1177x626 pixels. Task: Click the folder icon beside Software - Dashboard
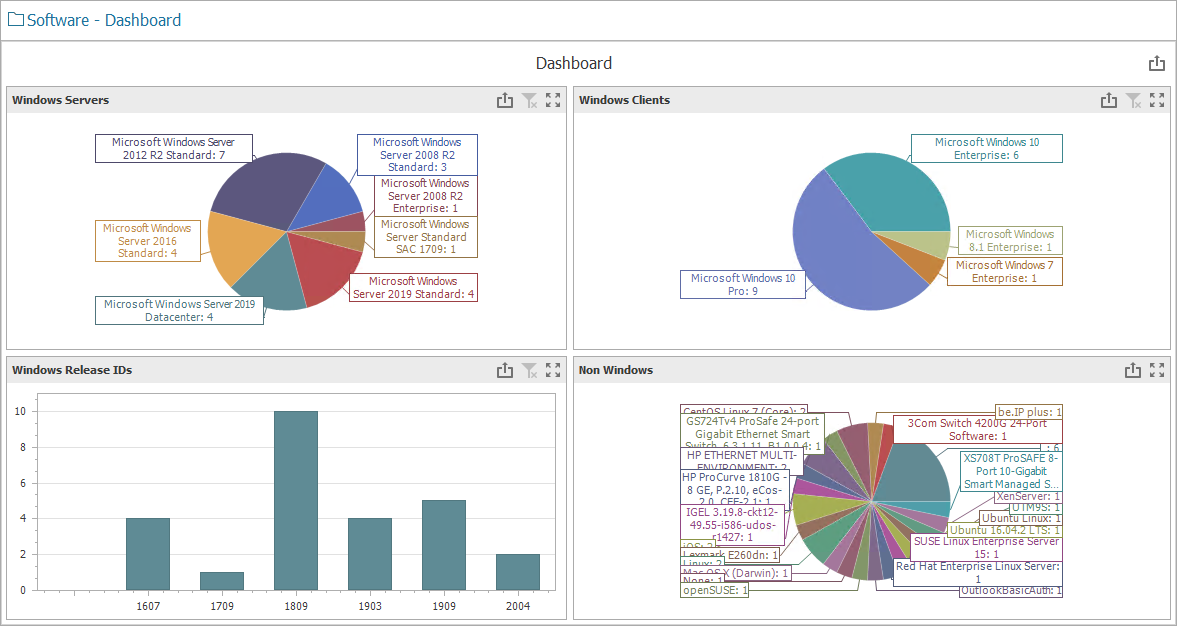pos(16,20)
